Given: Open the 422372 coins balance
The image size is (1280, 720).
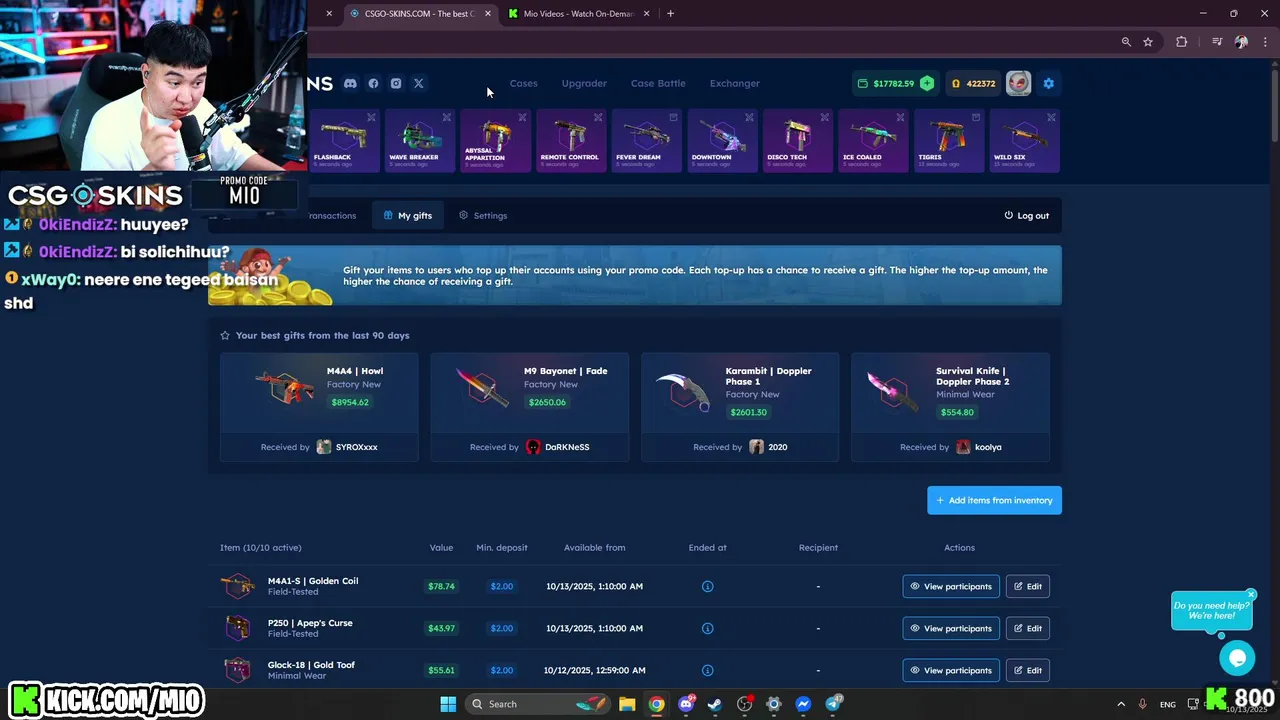Looking at the screenshot, I should coord(973,84).
